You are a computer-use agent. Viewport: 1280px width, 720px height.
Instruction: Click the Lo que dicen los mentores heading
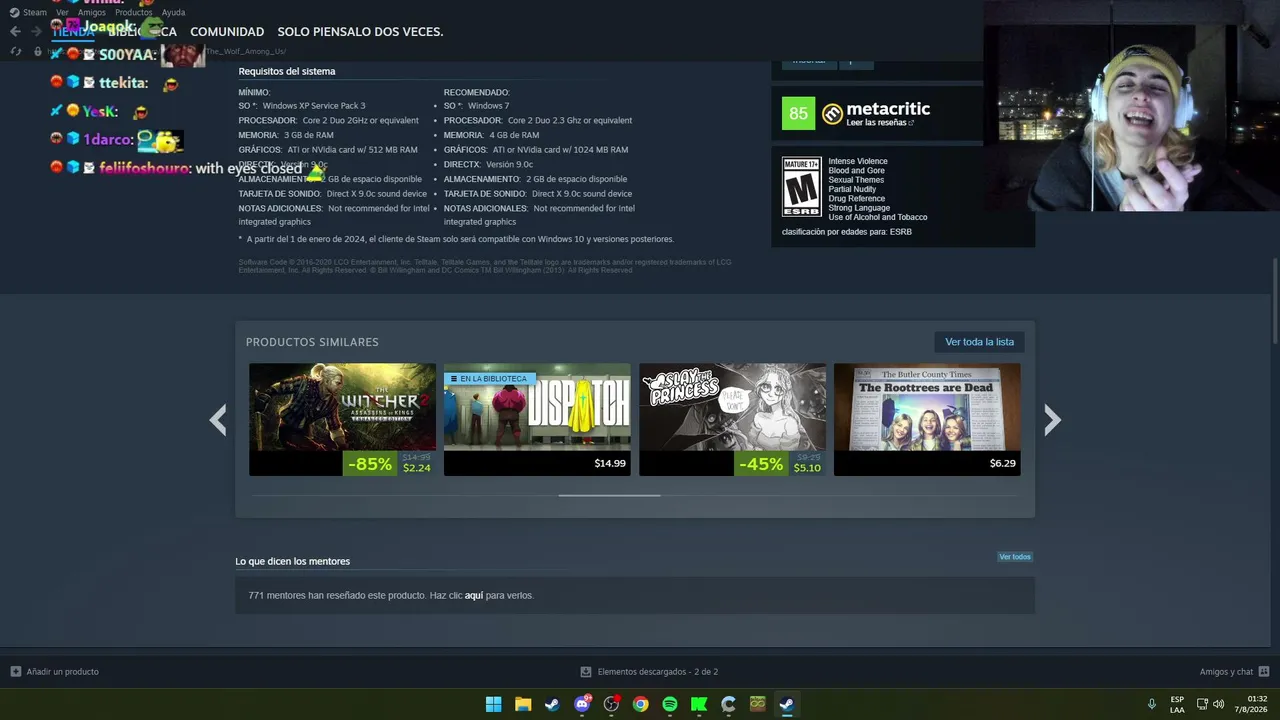click(x=293, y=562)
